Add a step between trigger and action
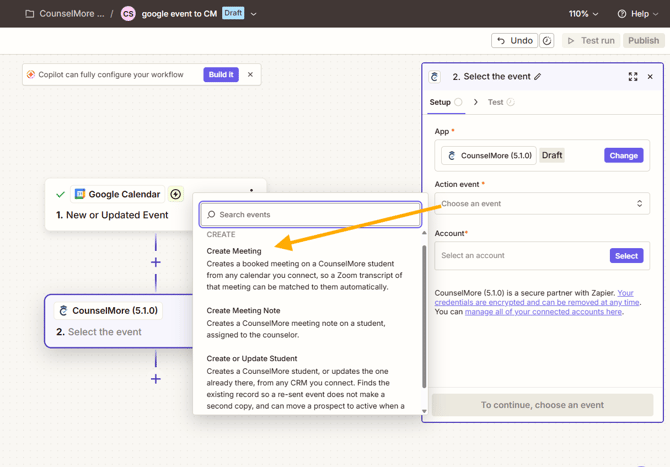This screenshot has height=467, width=670. tap(156, 262)
